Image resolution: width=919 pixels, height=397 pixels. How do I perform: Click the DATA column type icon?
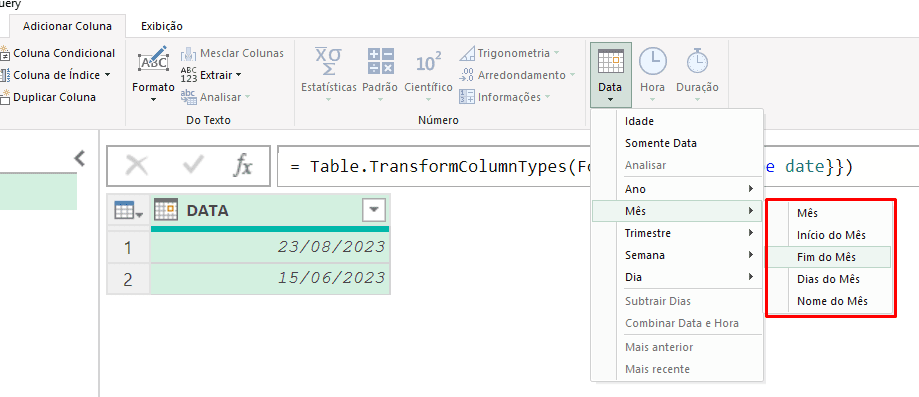click(x=166, y=210)
